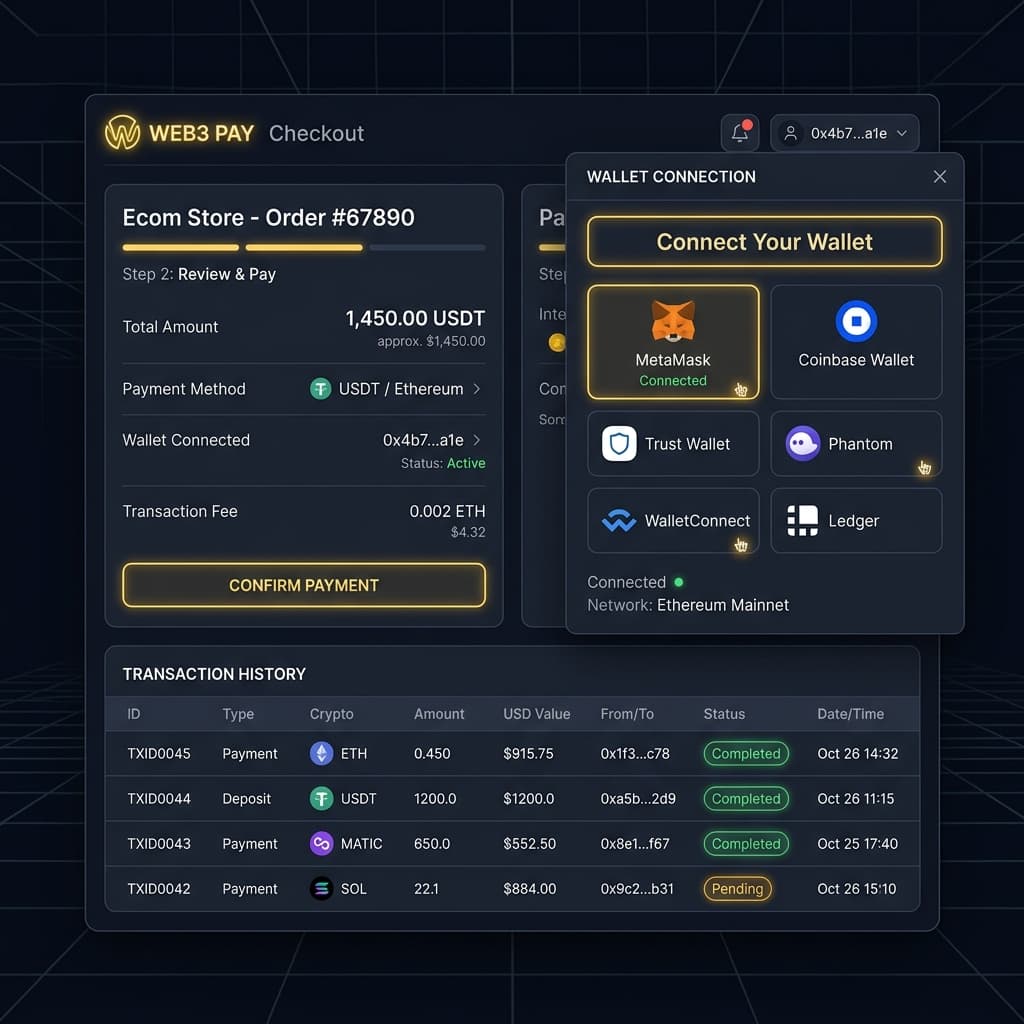Choose the Phantom wallet option
This screenshot has width=1024, height=1024.
tap(856, 443)
